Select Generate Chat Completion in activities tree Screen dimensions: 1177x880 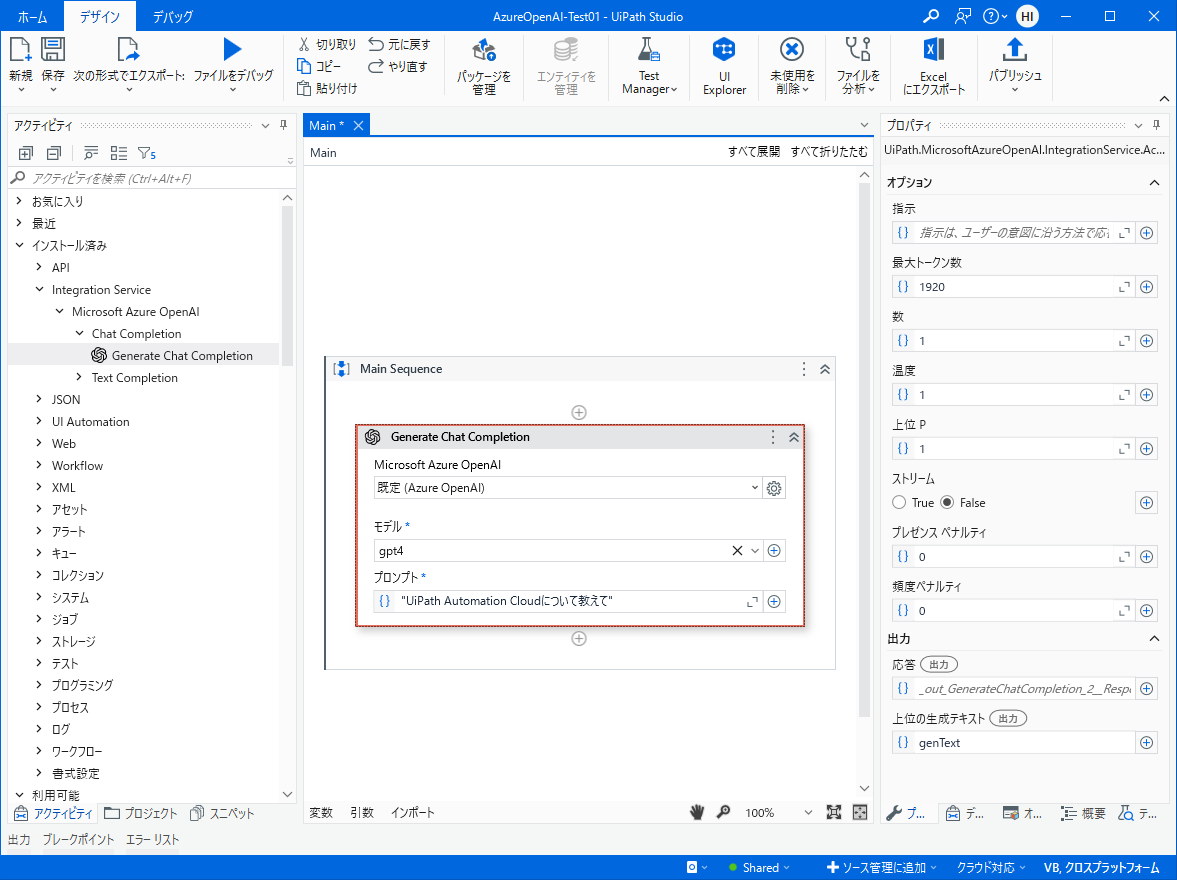point(182,355)
